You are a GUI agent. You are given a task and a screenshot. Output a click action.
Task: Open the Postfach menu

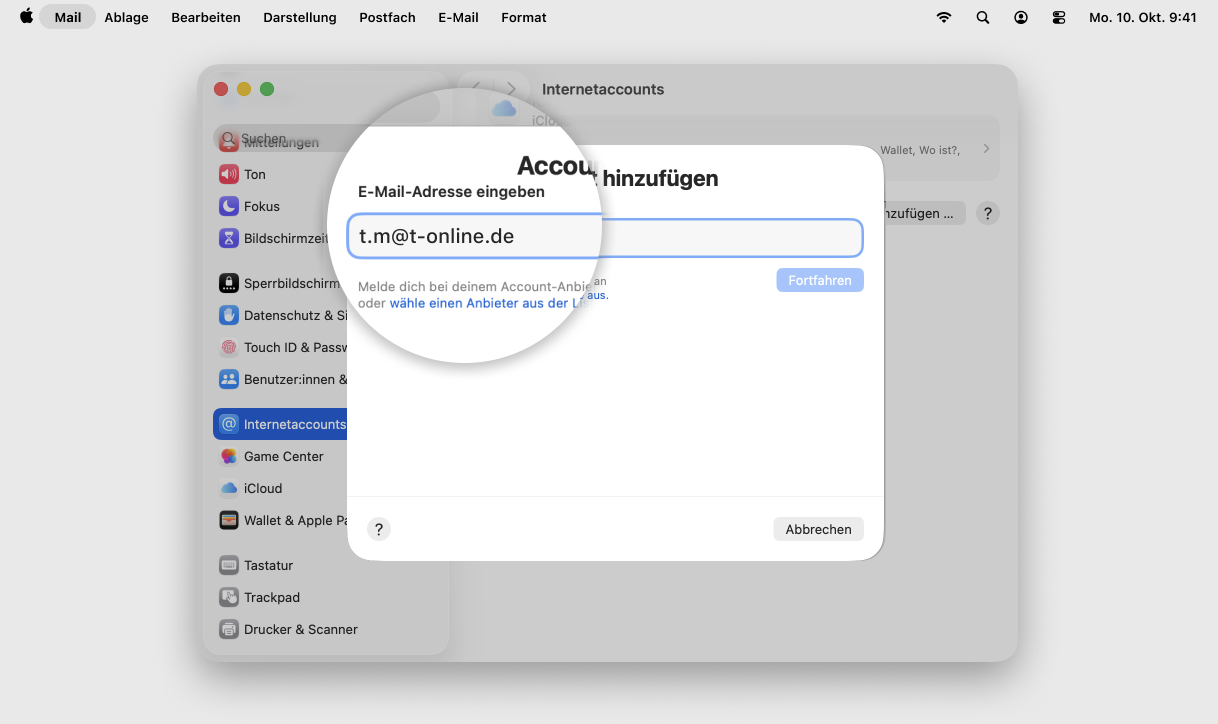(x=387, y=17)
